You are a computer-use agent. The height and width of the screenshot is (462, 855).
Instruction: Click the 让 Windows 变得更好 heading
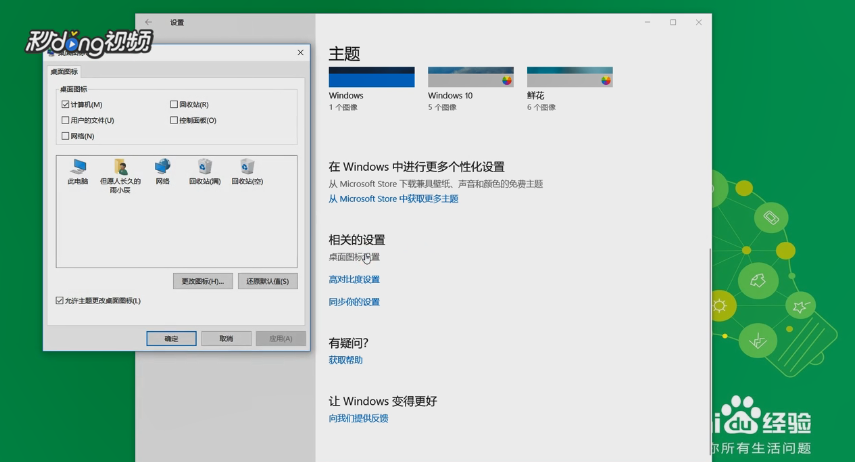tap(383, 401)
